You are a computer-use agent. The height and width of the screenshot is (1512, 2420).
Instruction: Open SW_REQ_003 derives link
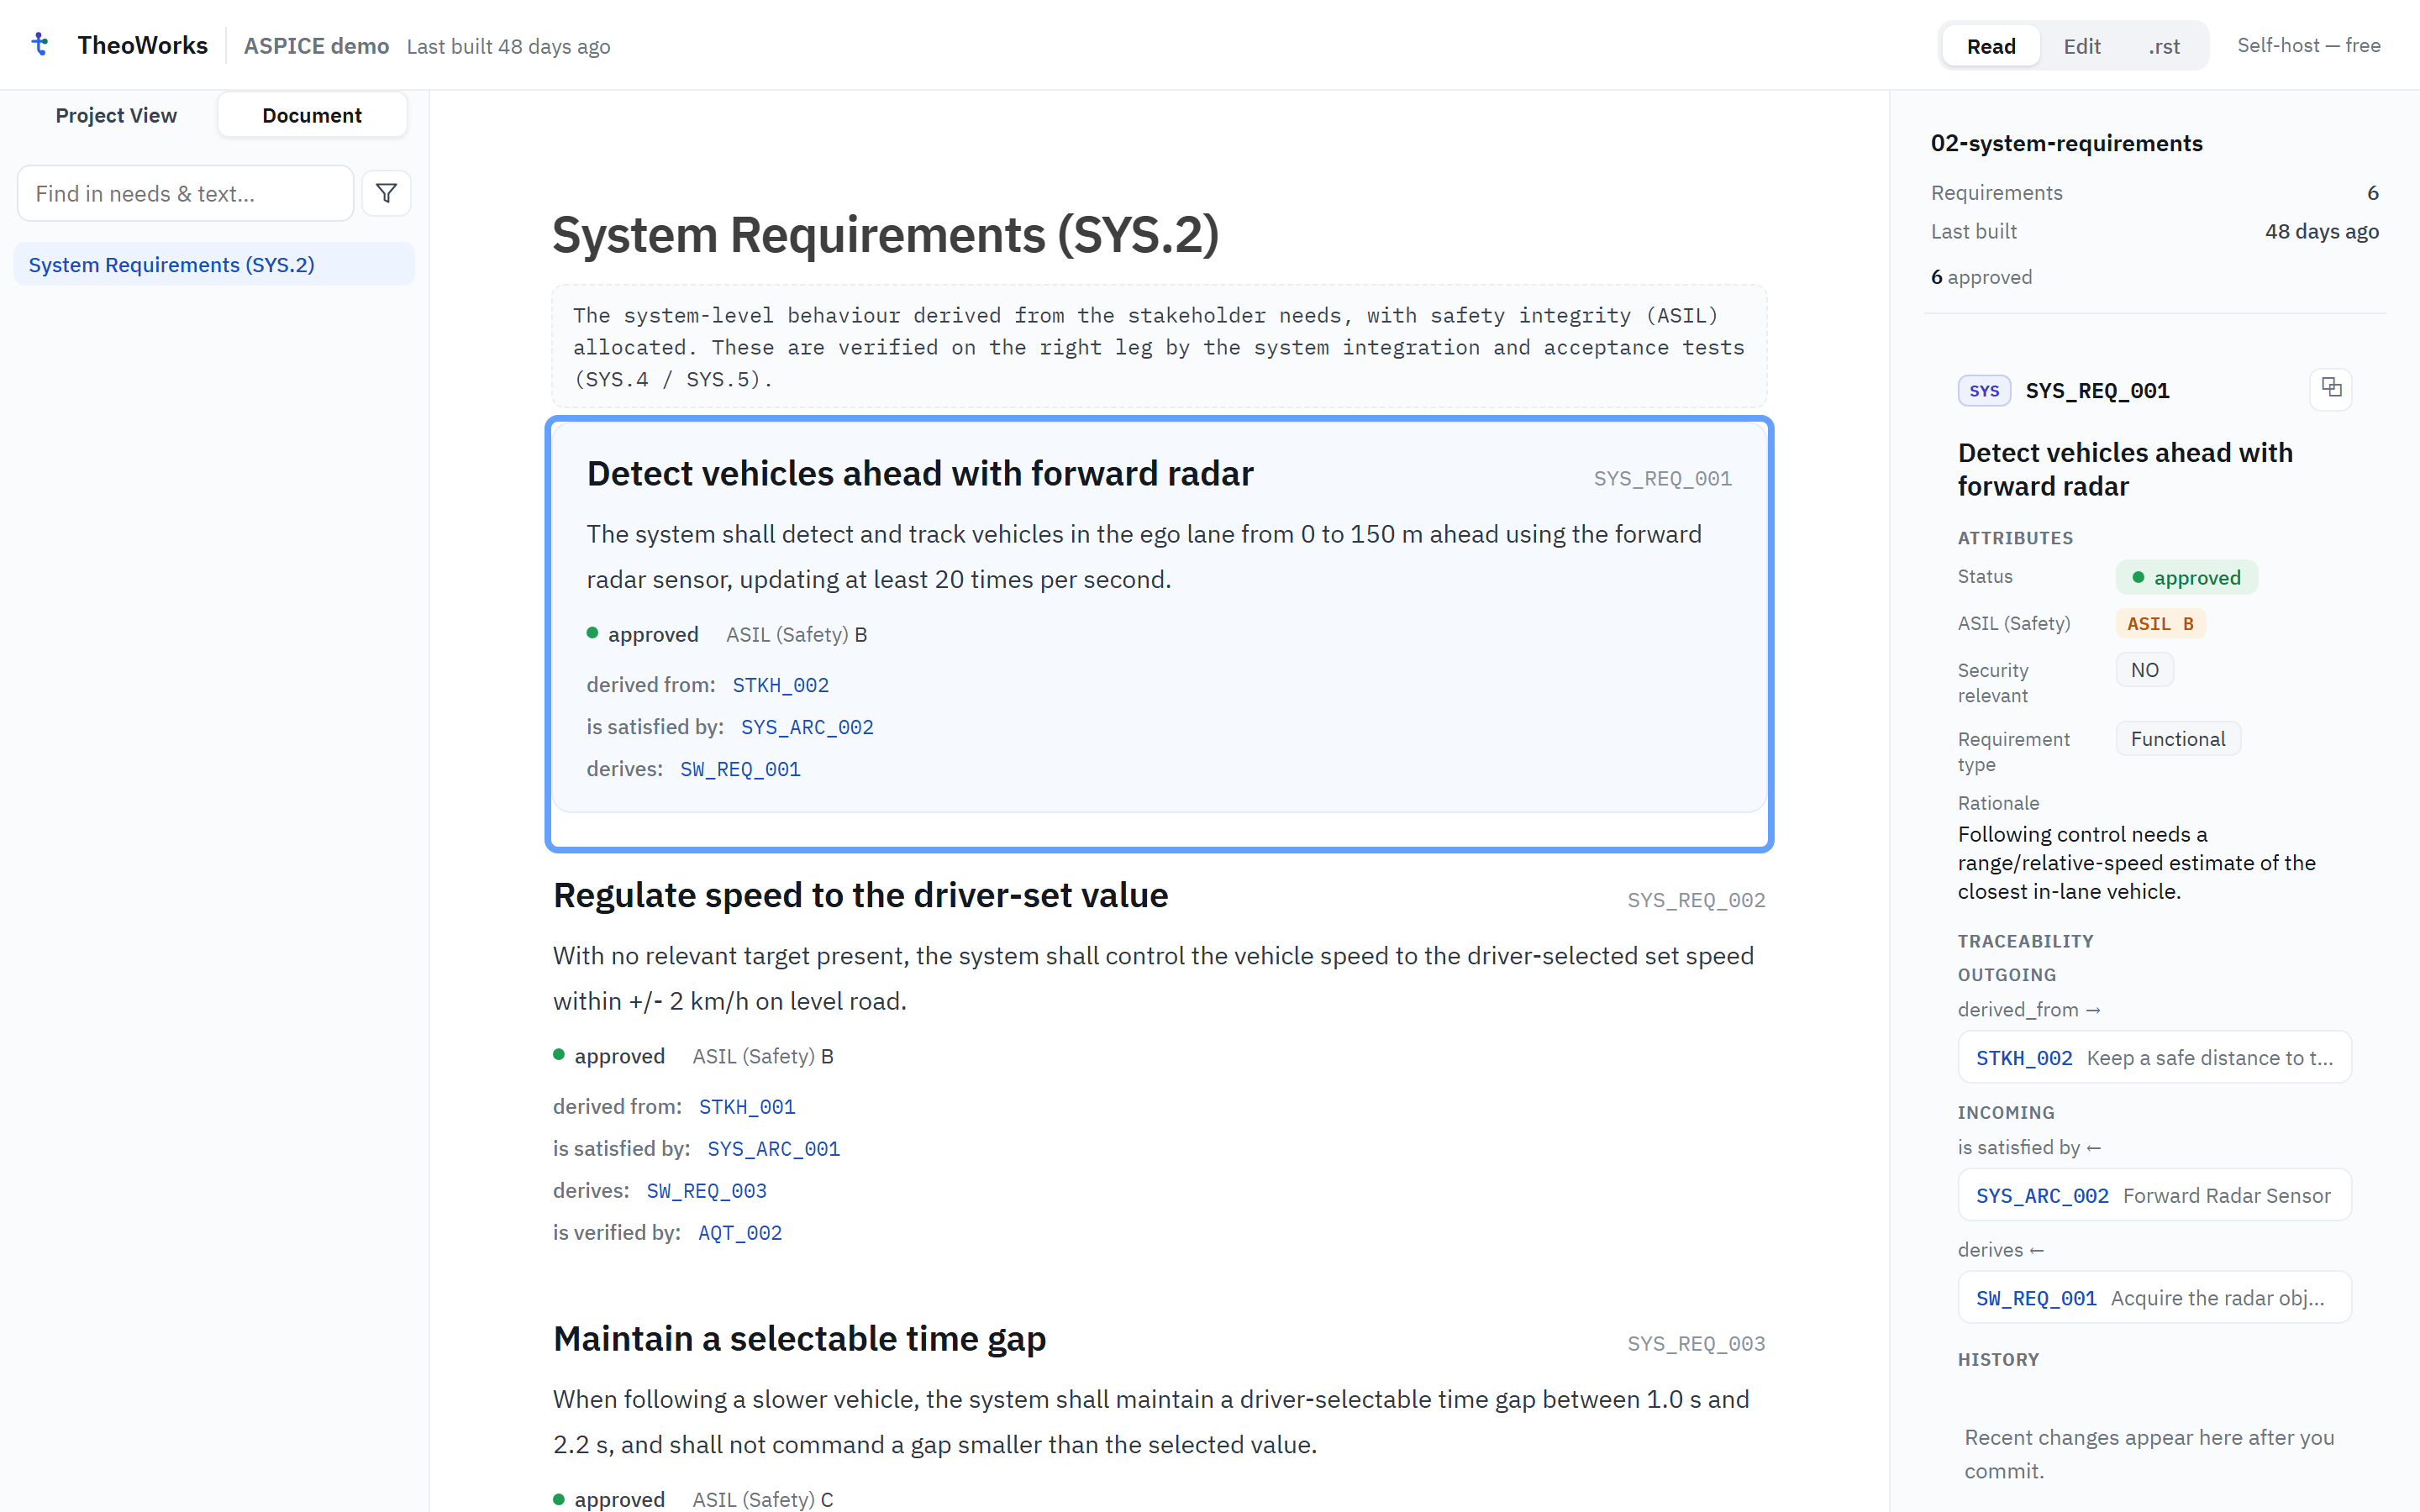(706, 1191)
